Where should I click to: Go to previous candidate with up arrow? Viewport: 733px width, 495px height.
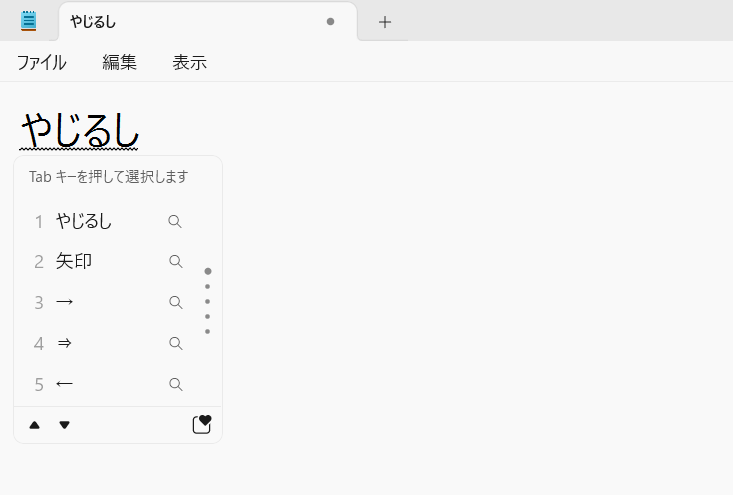click(35, 425)
